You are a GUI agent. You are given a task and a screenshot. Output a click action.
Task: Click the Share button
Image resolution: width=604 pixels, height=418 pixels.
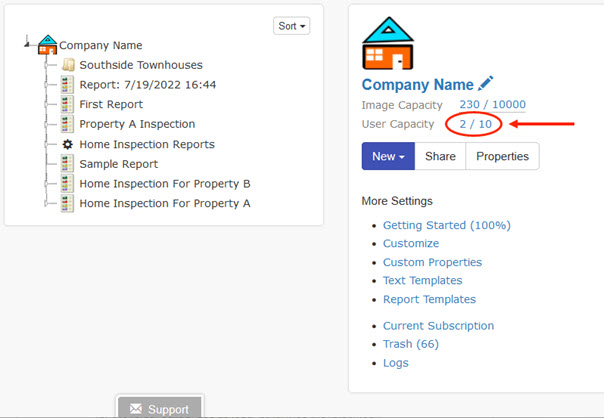[440, 156]
